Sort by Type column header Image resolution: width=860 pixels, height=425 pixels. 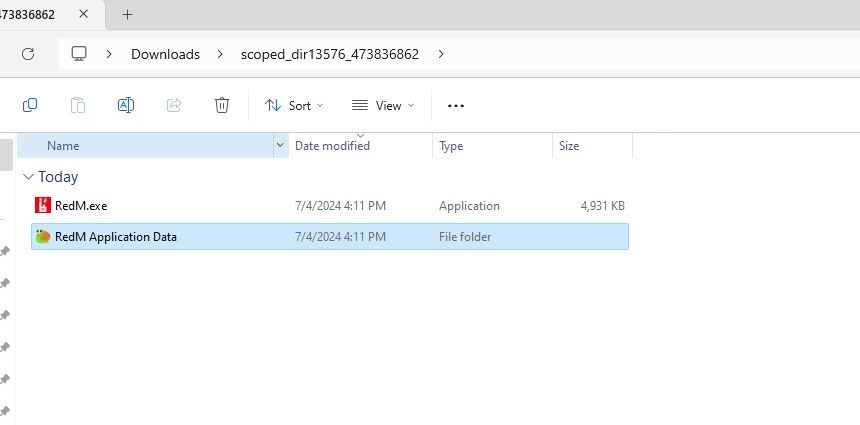click(x=493, y=145)
